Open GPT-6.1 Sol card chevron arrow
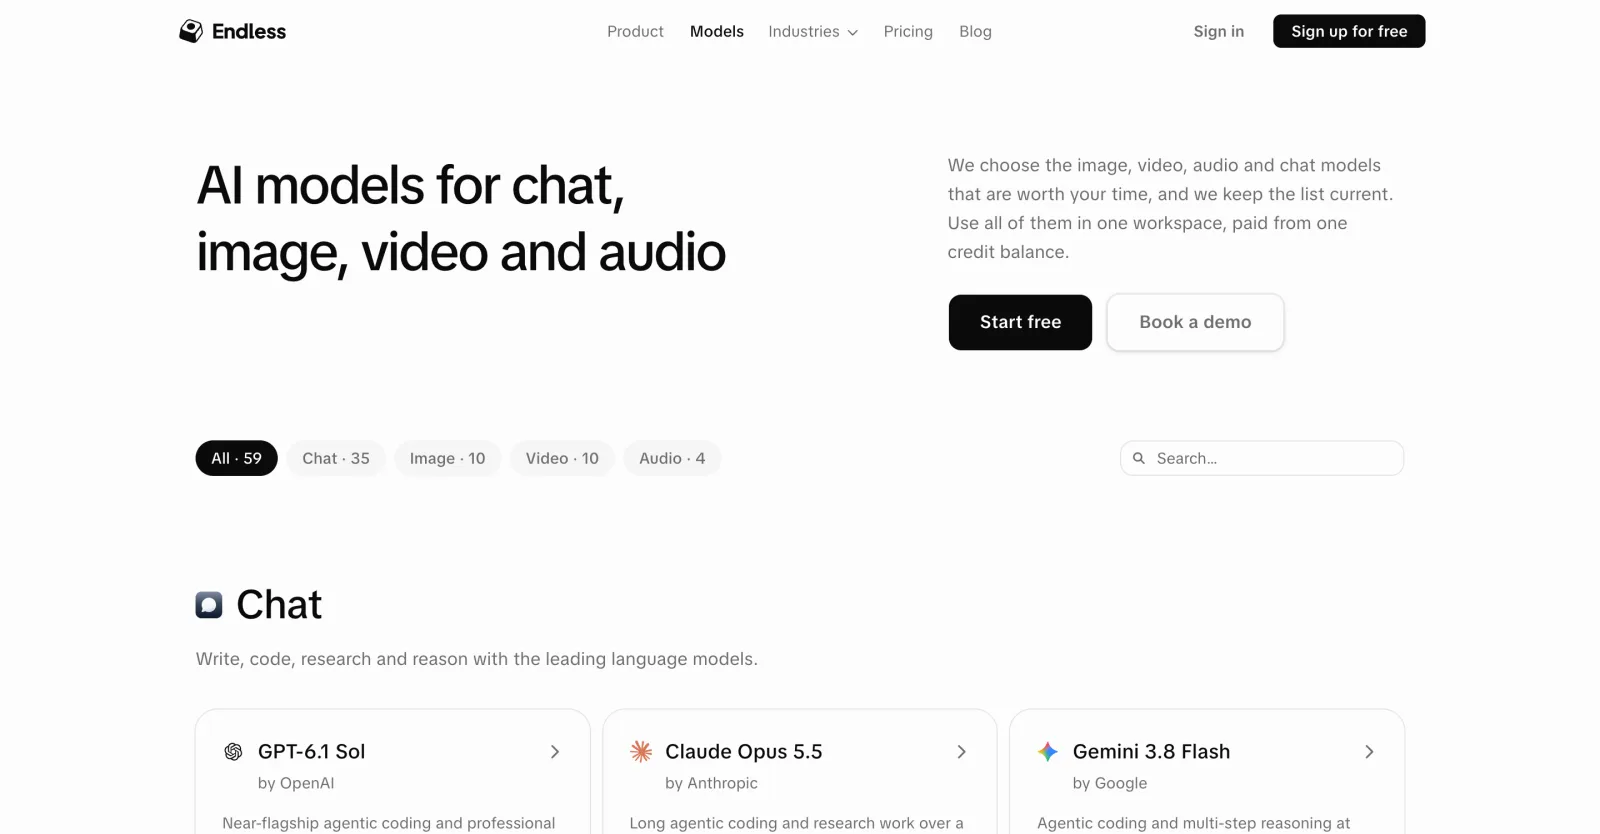 [x=555, y=752]
